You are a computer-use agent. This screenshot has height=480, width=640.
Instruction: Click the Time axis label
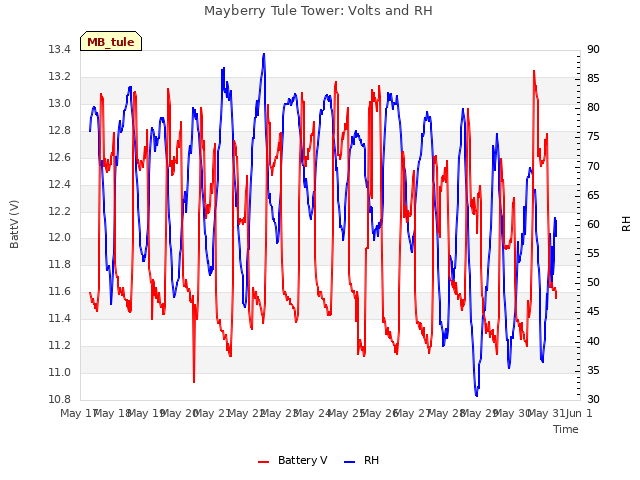[x=566, y=429]
